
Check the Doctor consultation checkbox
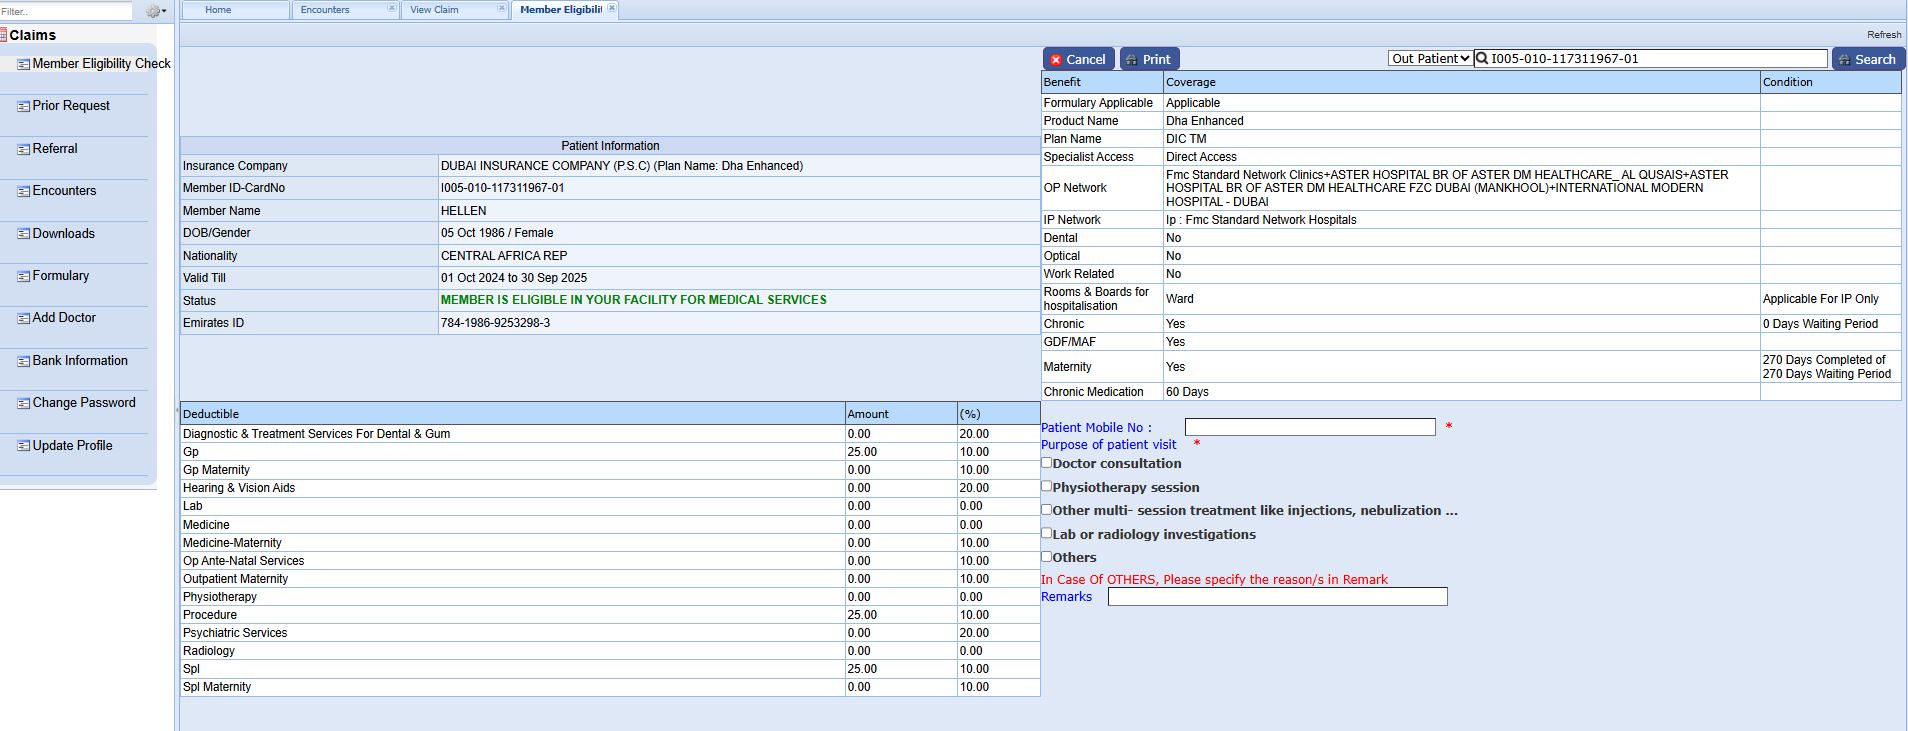[1047, 463]
